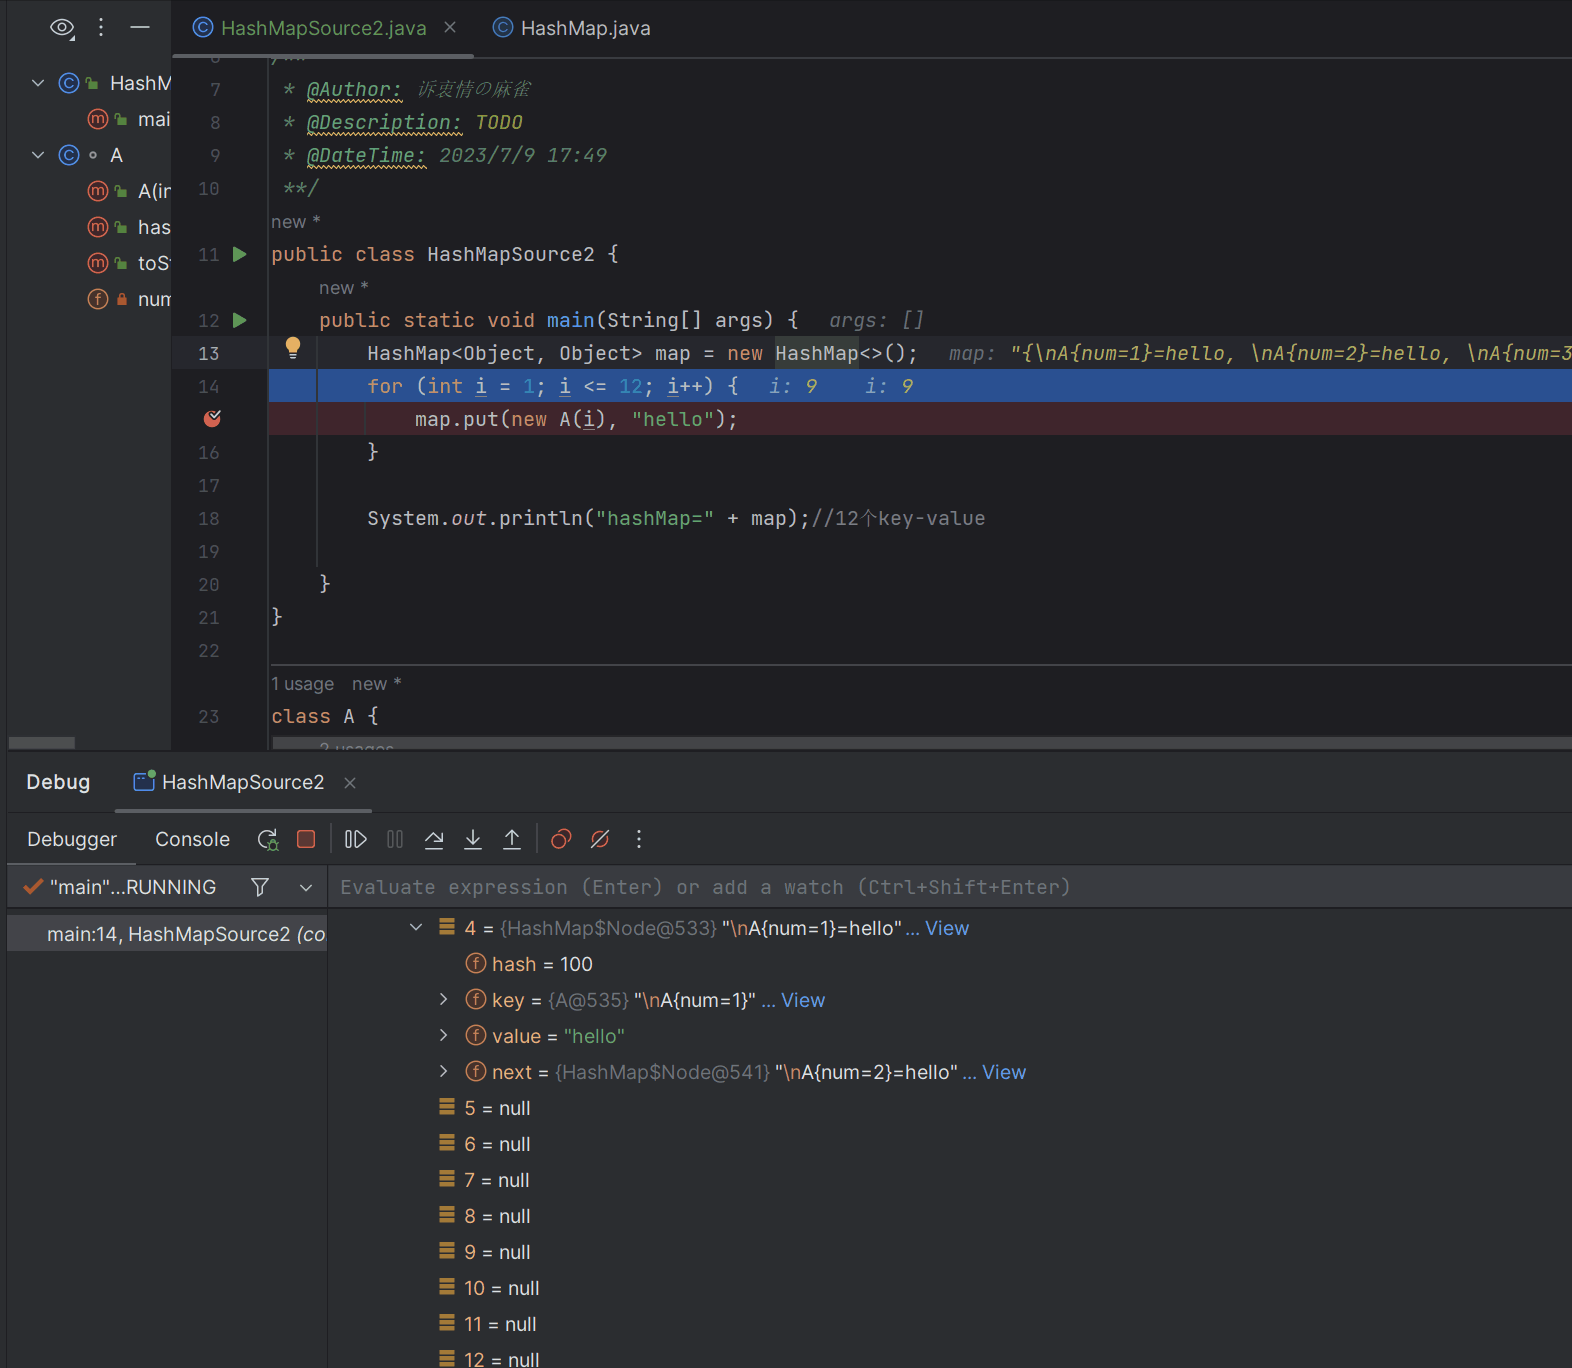Select toString method in Structure tree
Screen dimensions: 1572x1368
pyautogui.click(x=129, y=263)
